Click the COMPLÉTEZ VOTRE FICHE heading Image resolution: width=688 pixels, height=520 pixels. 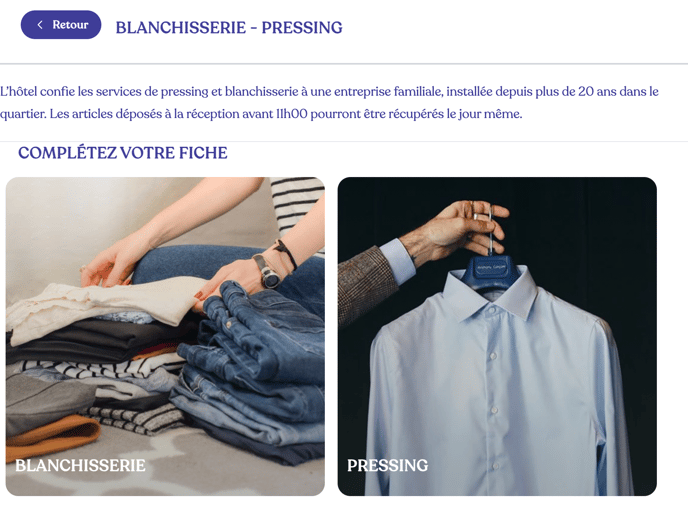[x=123, y=153]
